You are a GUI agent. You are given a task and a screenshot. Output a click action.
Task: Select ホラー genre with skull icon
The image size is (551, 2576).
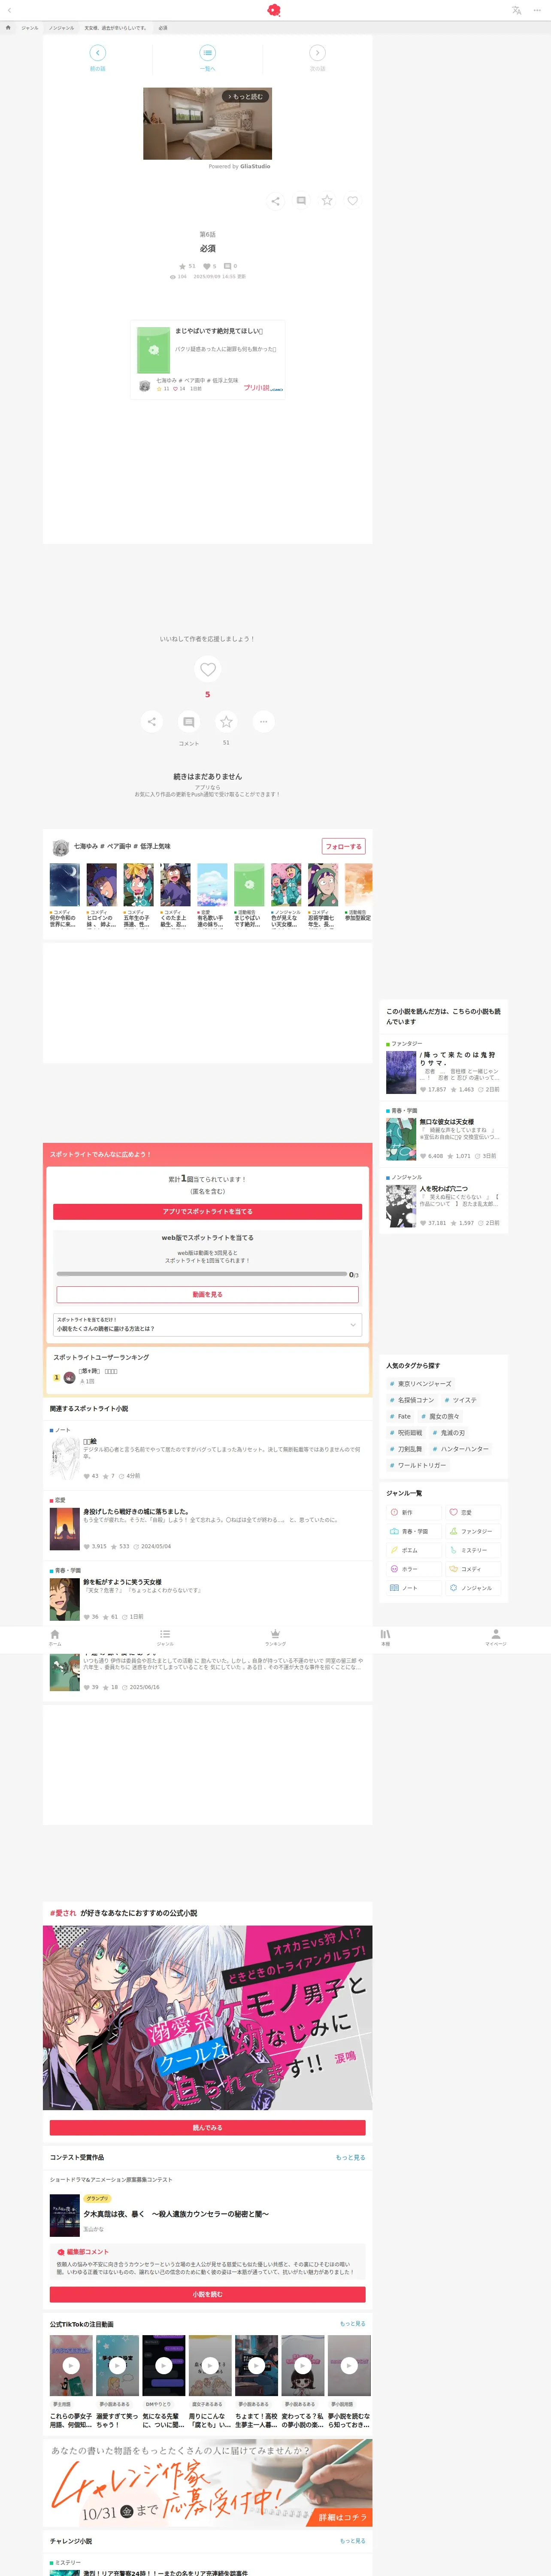coord(414,1569)
